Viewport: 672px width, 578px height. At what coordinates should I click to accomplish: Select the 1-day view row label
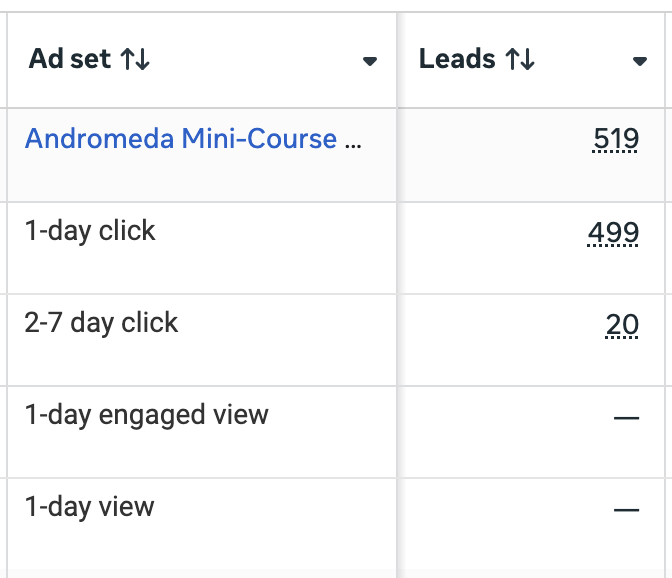(89, 507)
